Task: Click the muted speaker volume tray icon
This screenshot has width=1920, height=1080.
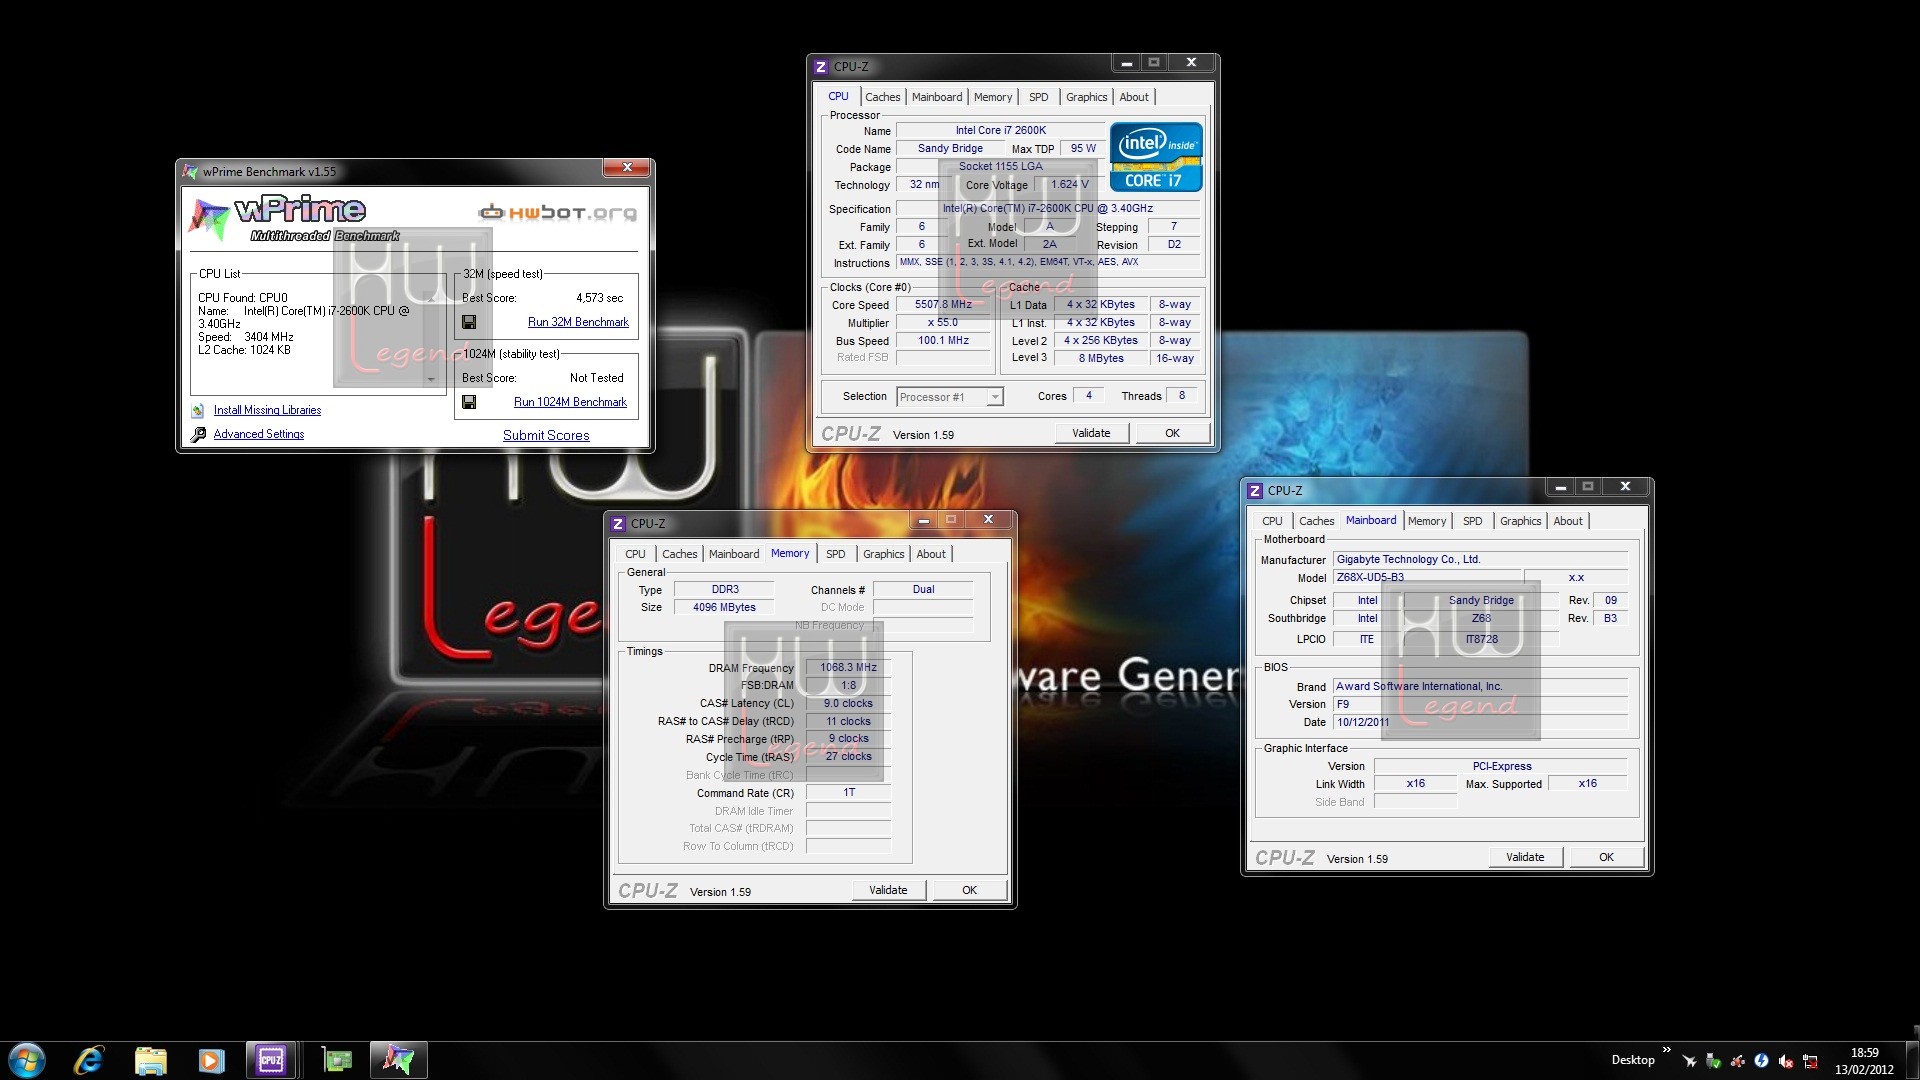Action: click(x=1785, y=1061)
